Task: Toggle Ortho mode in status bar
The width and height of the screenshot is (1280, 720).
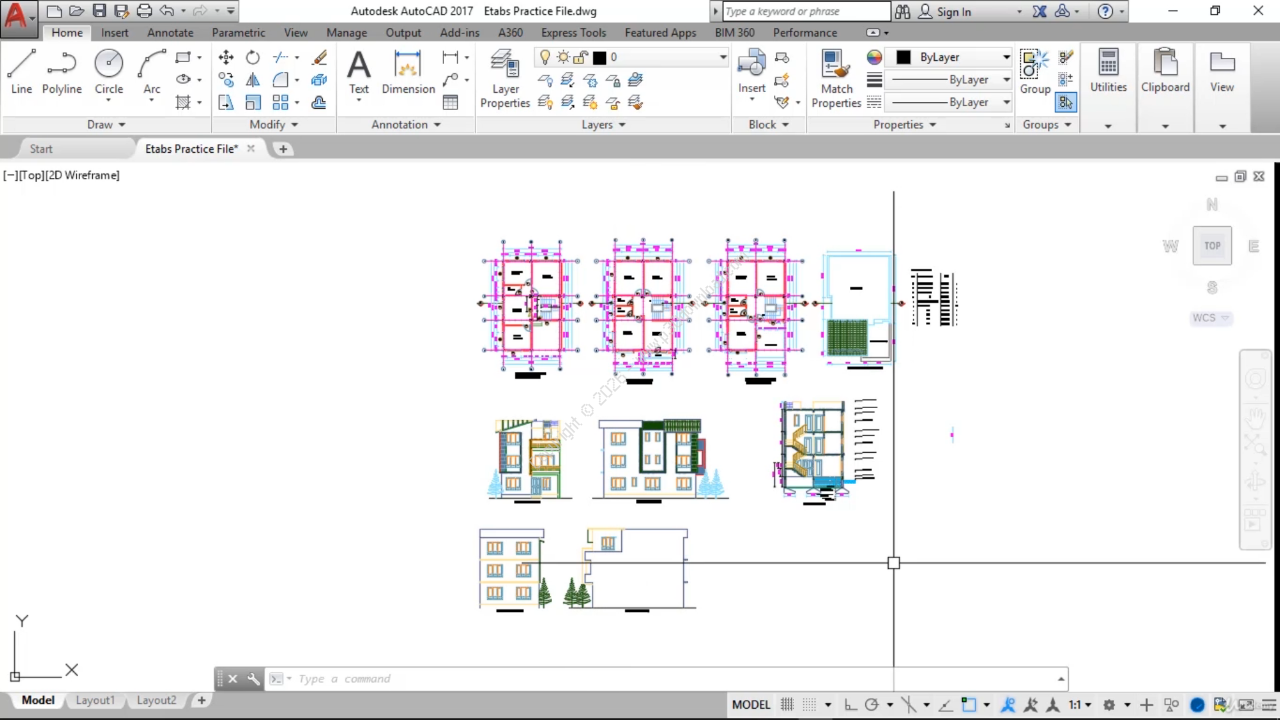Action: click(x=849, y=704)
